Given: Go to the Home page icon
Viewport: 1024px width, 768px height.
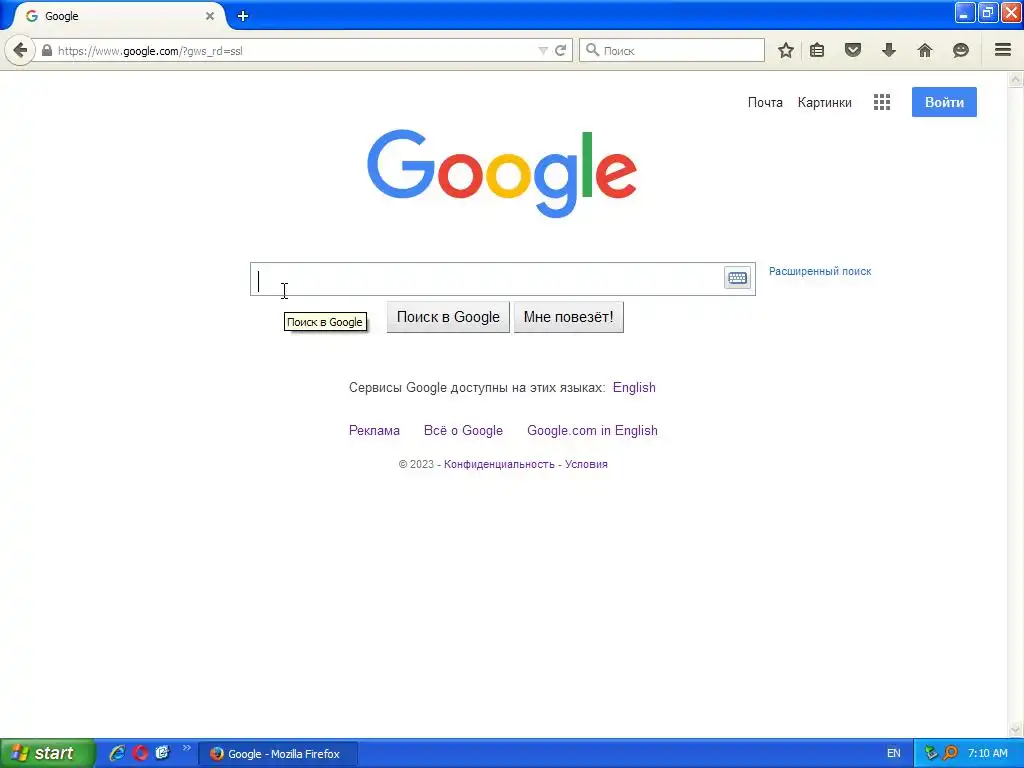Looking at the screenshot, I should pos(925,50).
